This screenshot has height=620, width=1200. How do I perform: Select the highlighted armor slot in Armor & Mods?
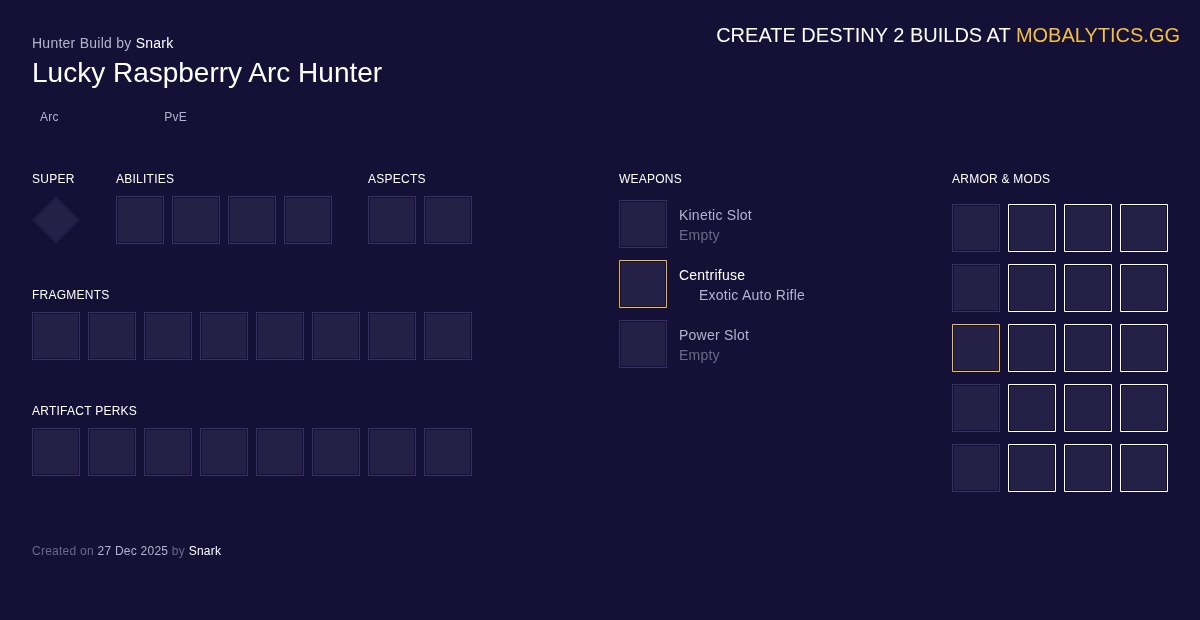(976, 348)
